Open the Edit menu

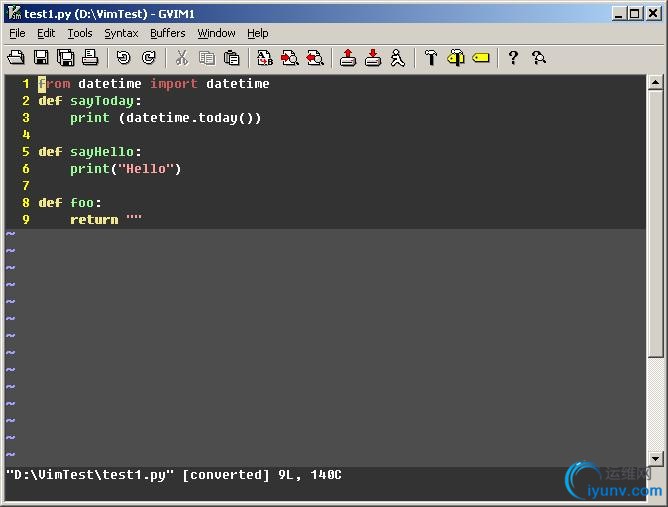tap(46, 33)
